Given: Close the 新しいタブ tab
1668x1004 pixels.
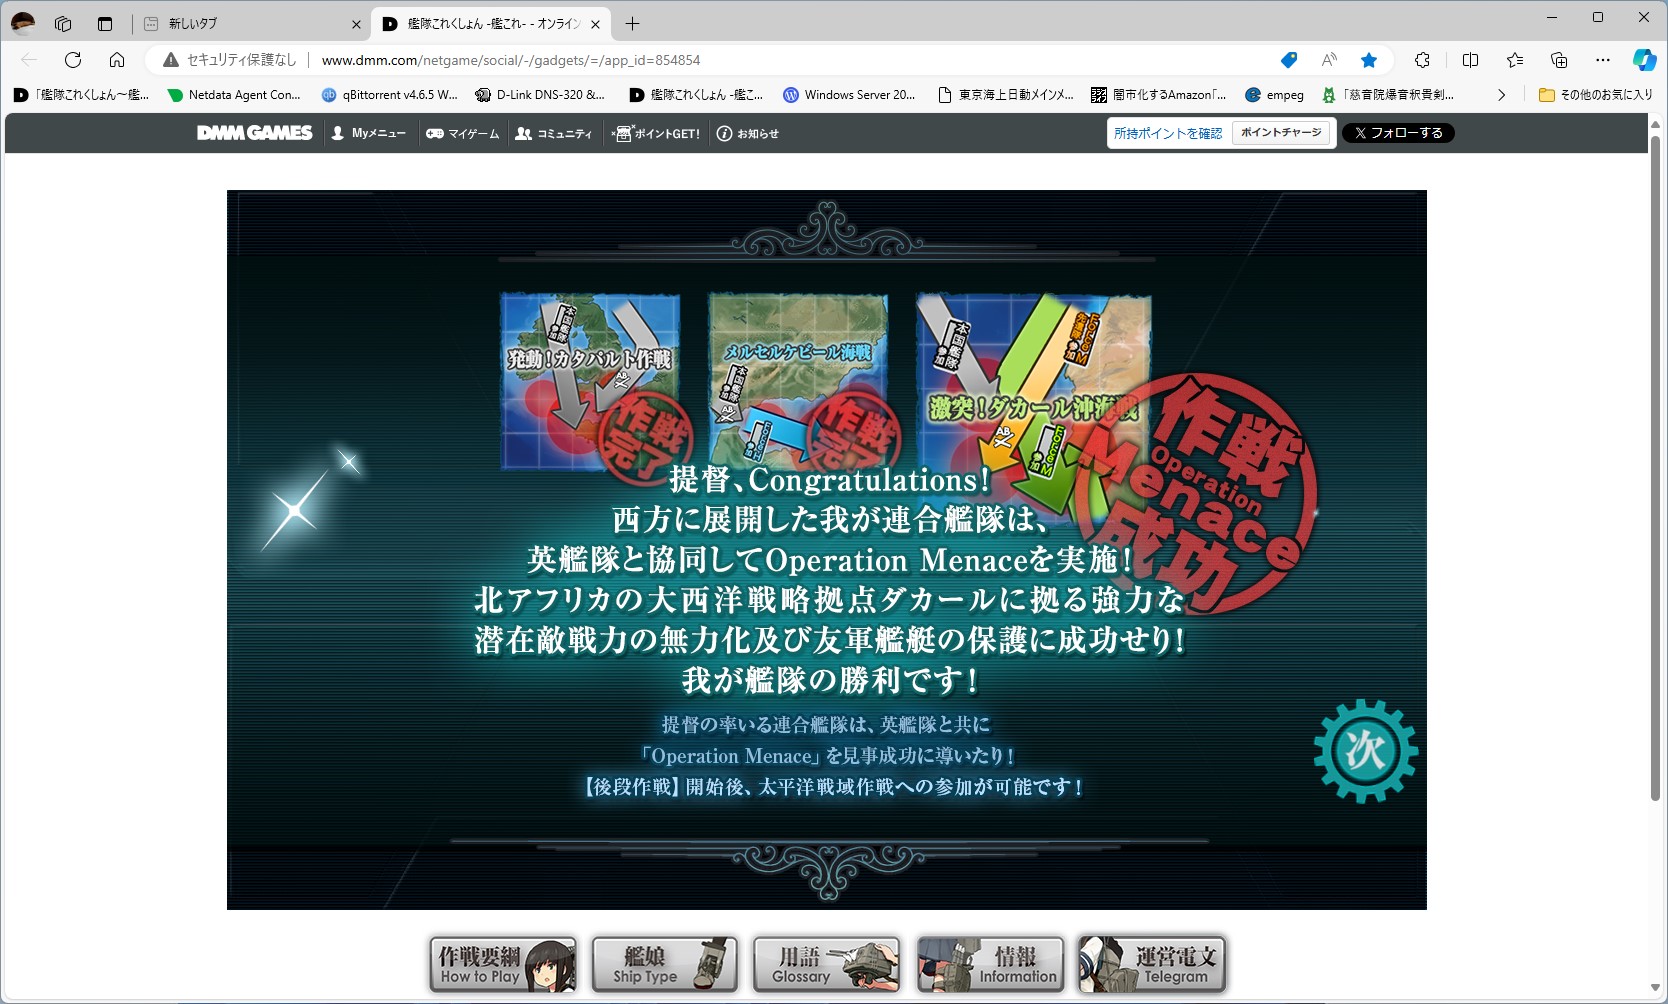Looking at the screenshot, I should pyautogui.click(x=356, y=24).
